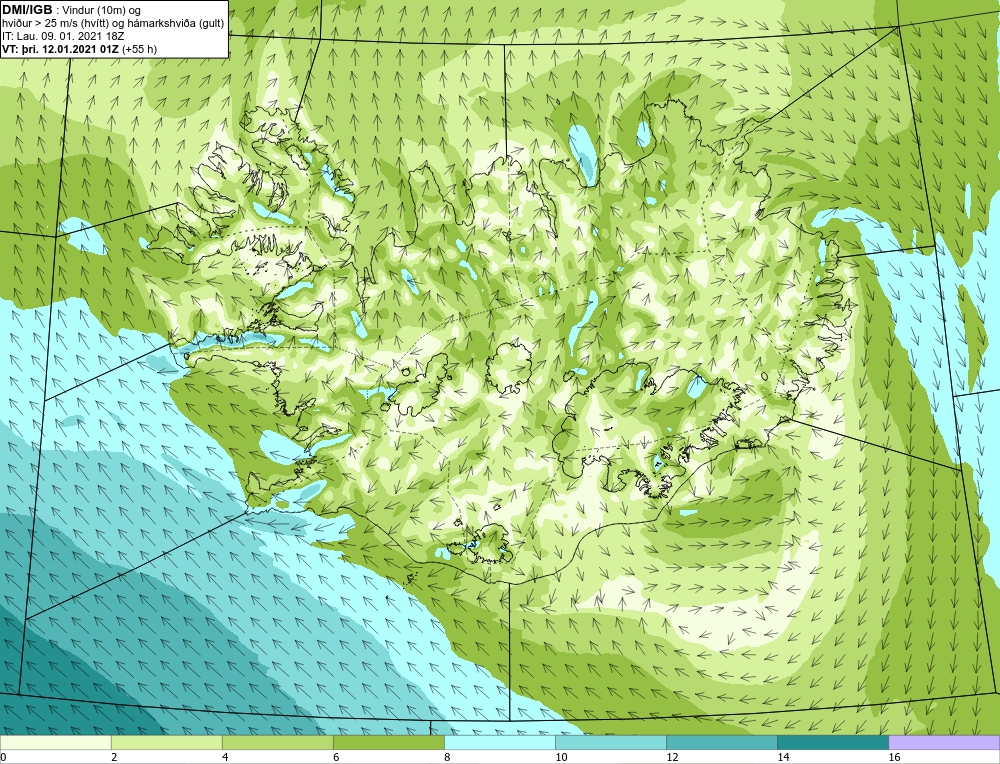The width and height of the screenshot is (1000, 764).
Task: Click the legend scale label '0'
Action: (x=3, y=757)
